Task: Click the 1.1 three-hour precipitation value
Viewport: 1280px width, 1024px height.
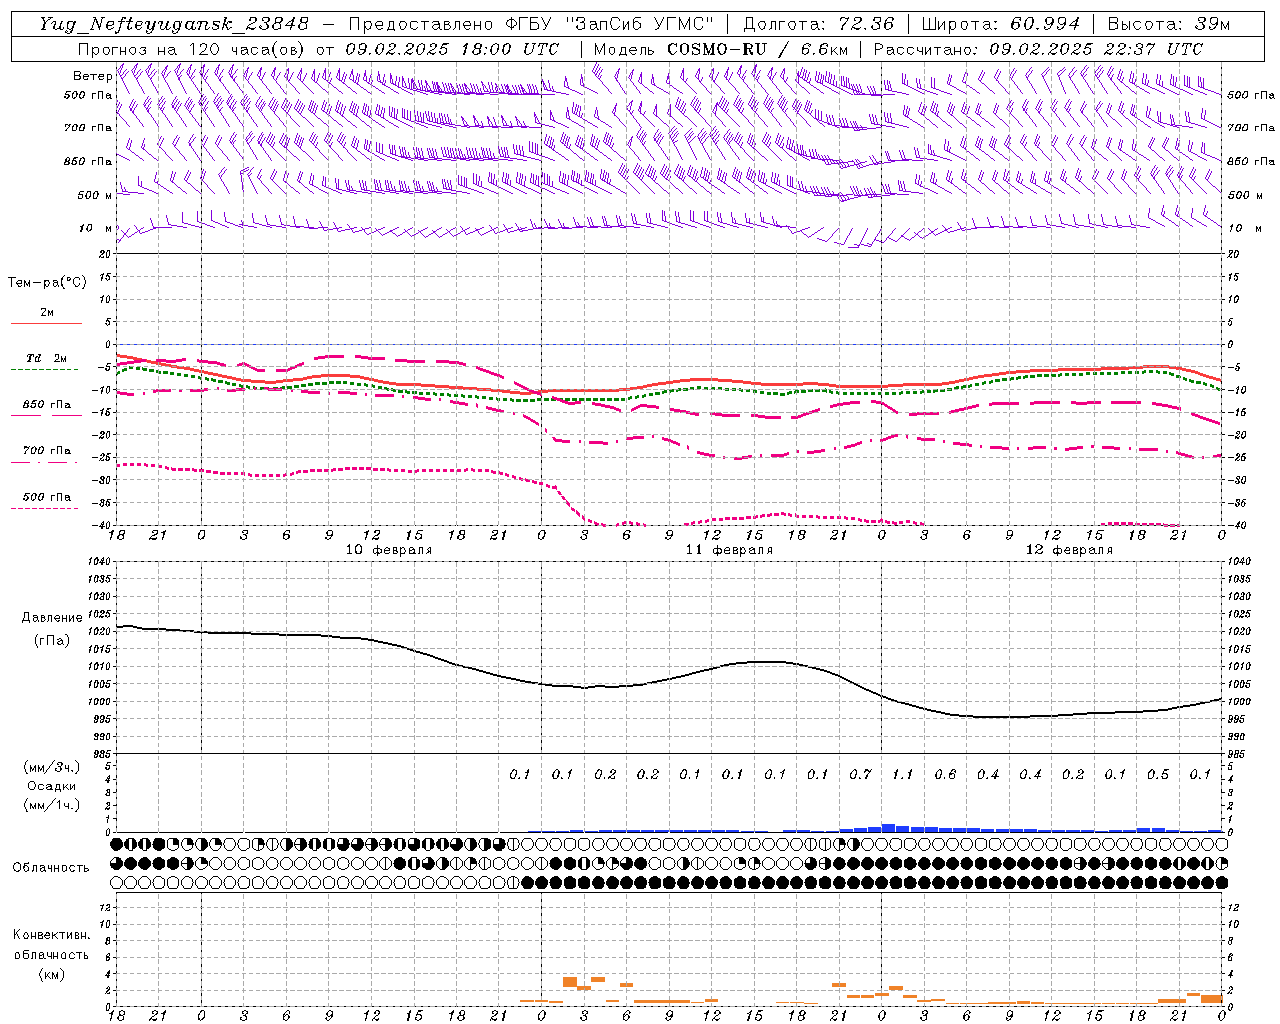Action: click(x=903, y=774)
